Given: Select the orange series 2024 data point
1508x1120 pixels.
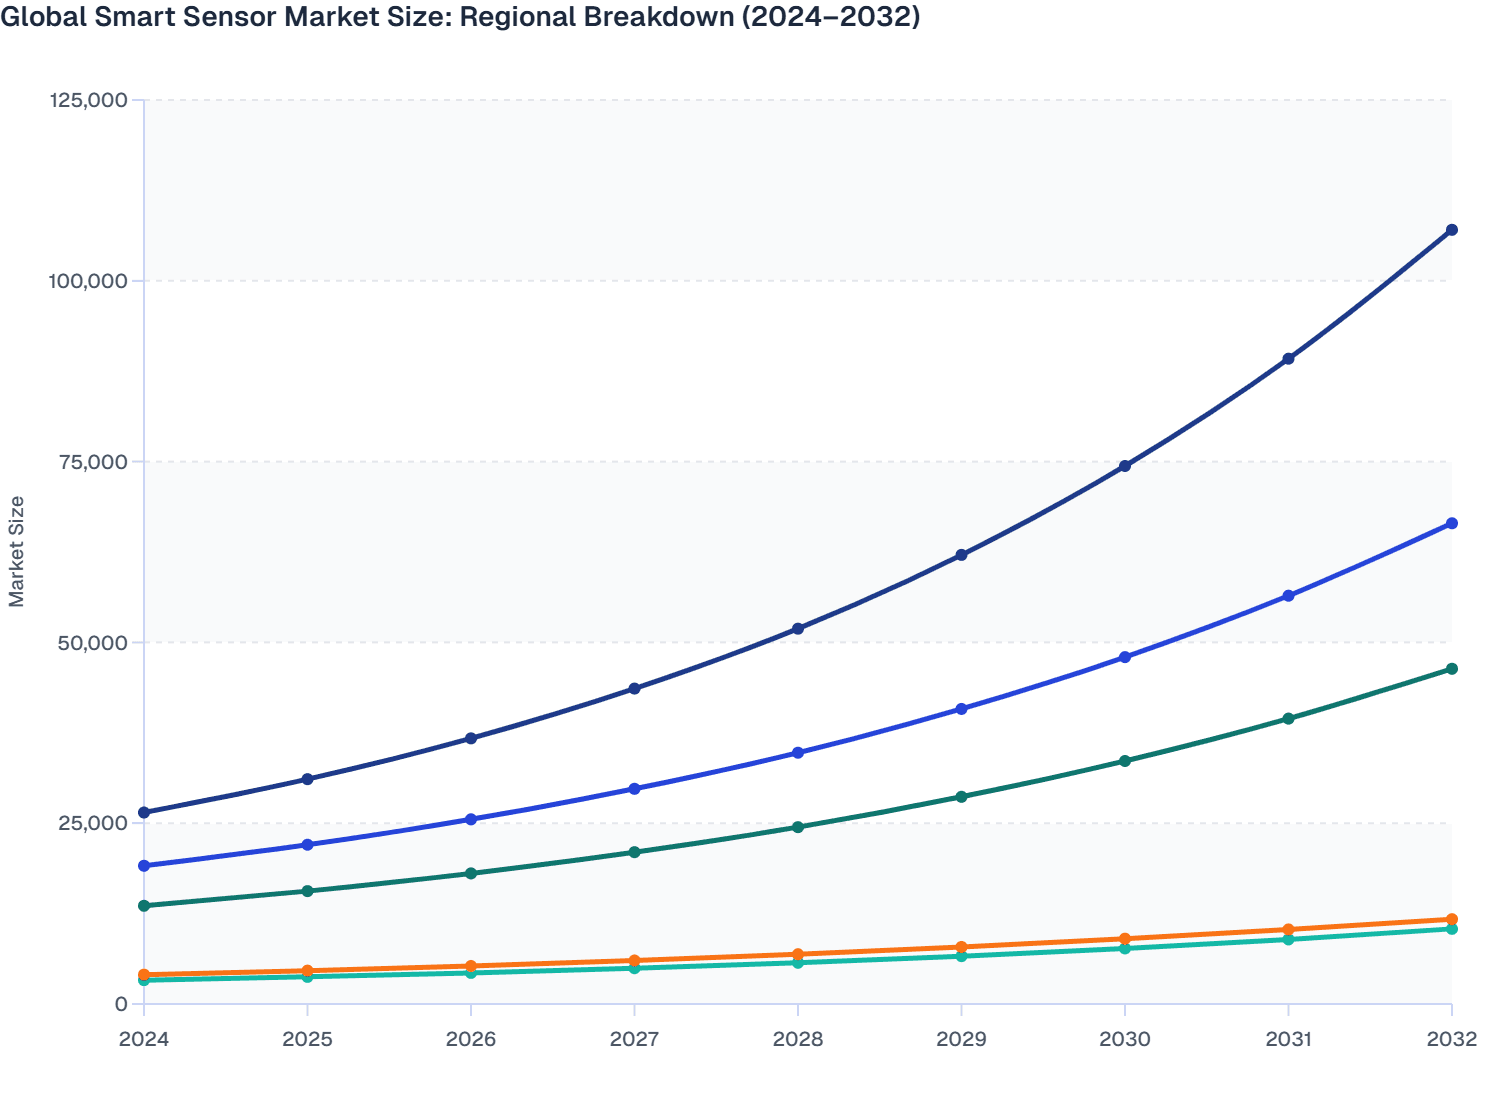Looking at the screenshot, I should (145, 974).
